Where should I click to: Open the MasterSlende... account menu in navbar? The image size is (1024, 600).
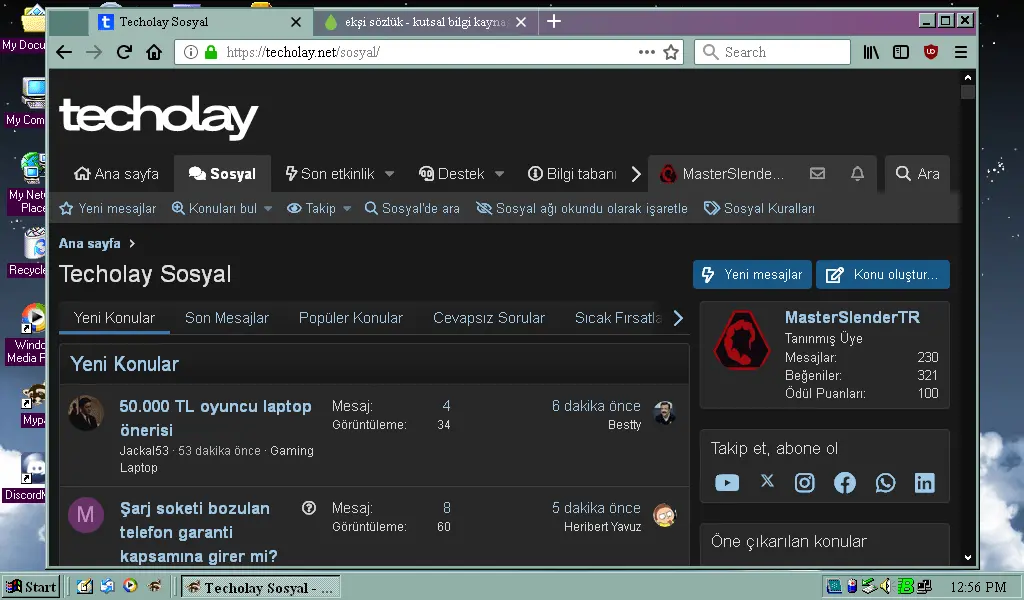pyautogui.click(x=722, y=174)
